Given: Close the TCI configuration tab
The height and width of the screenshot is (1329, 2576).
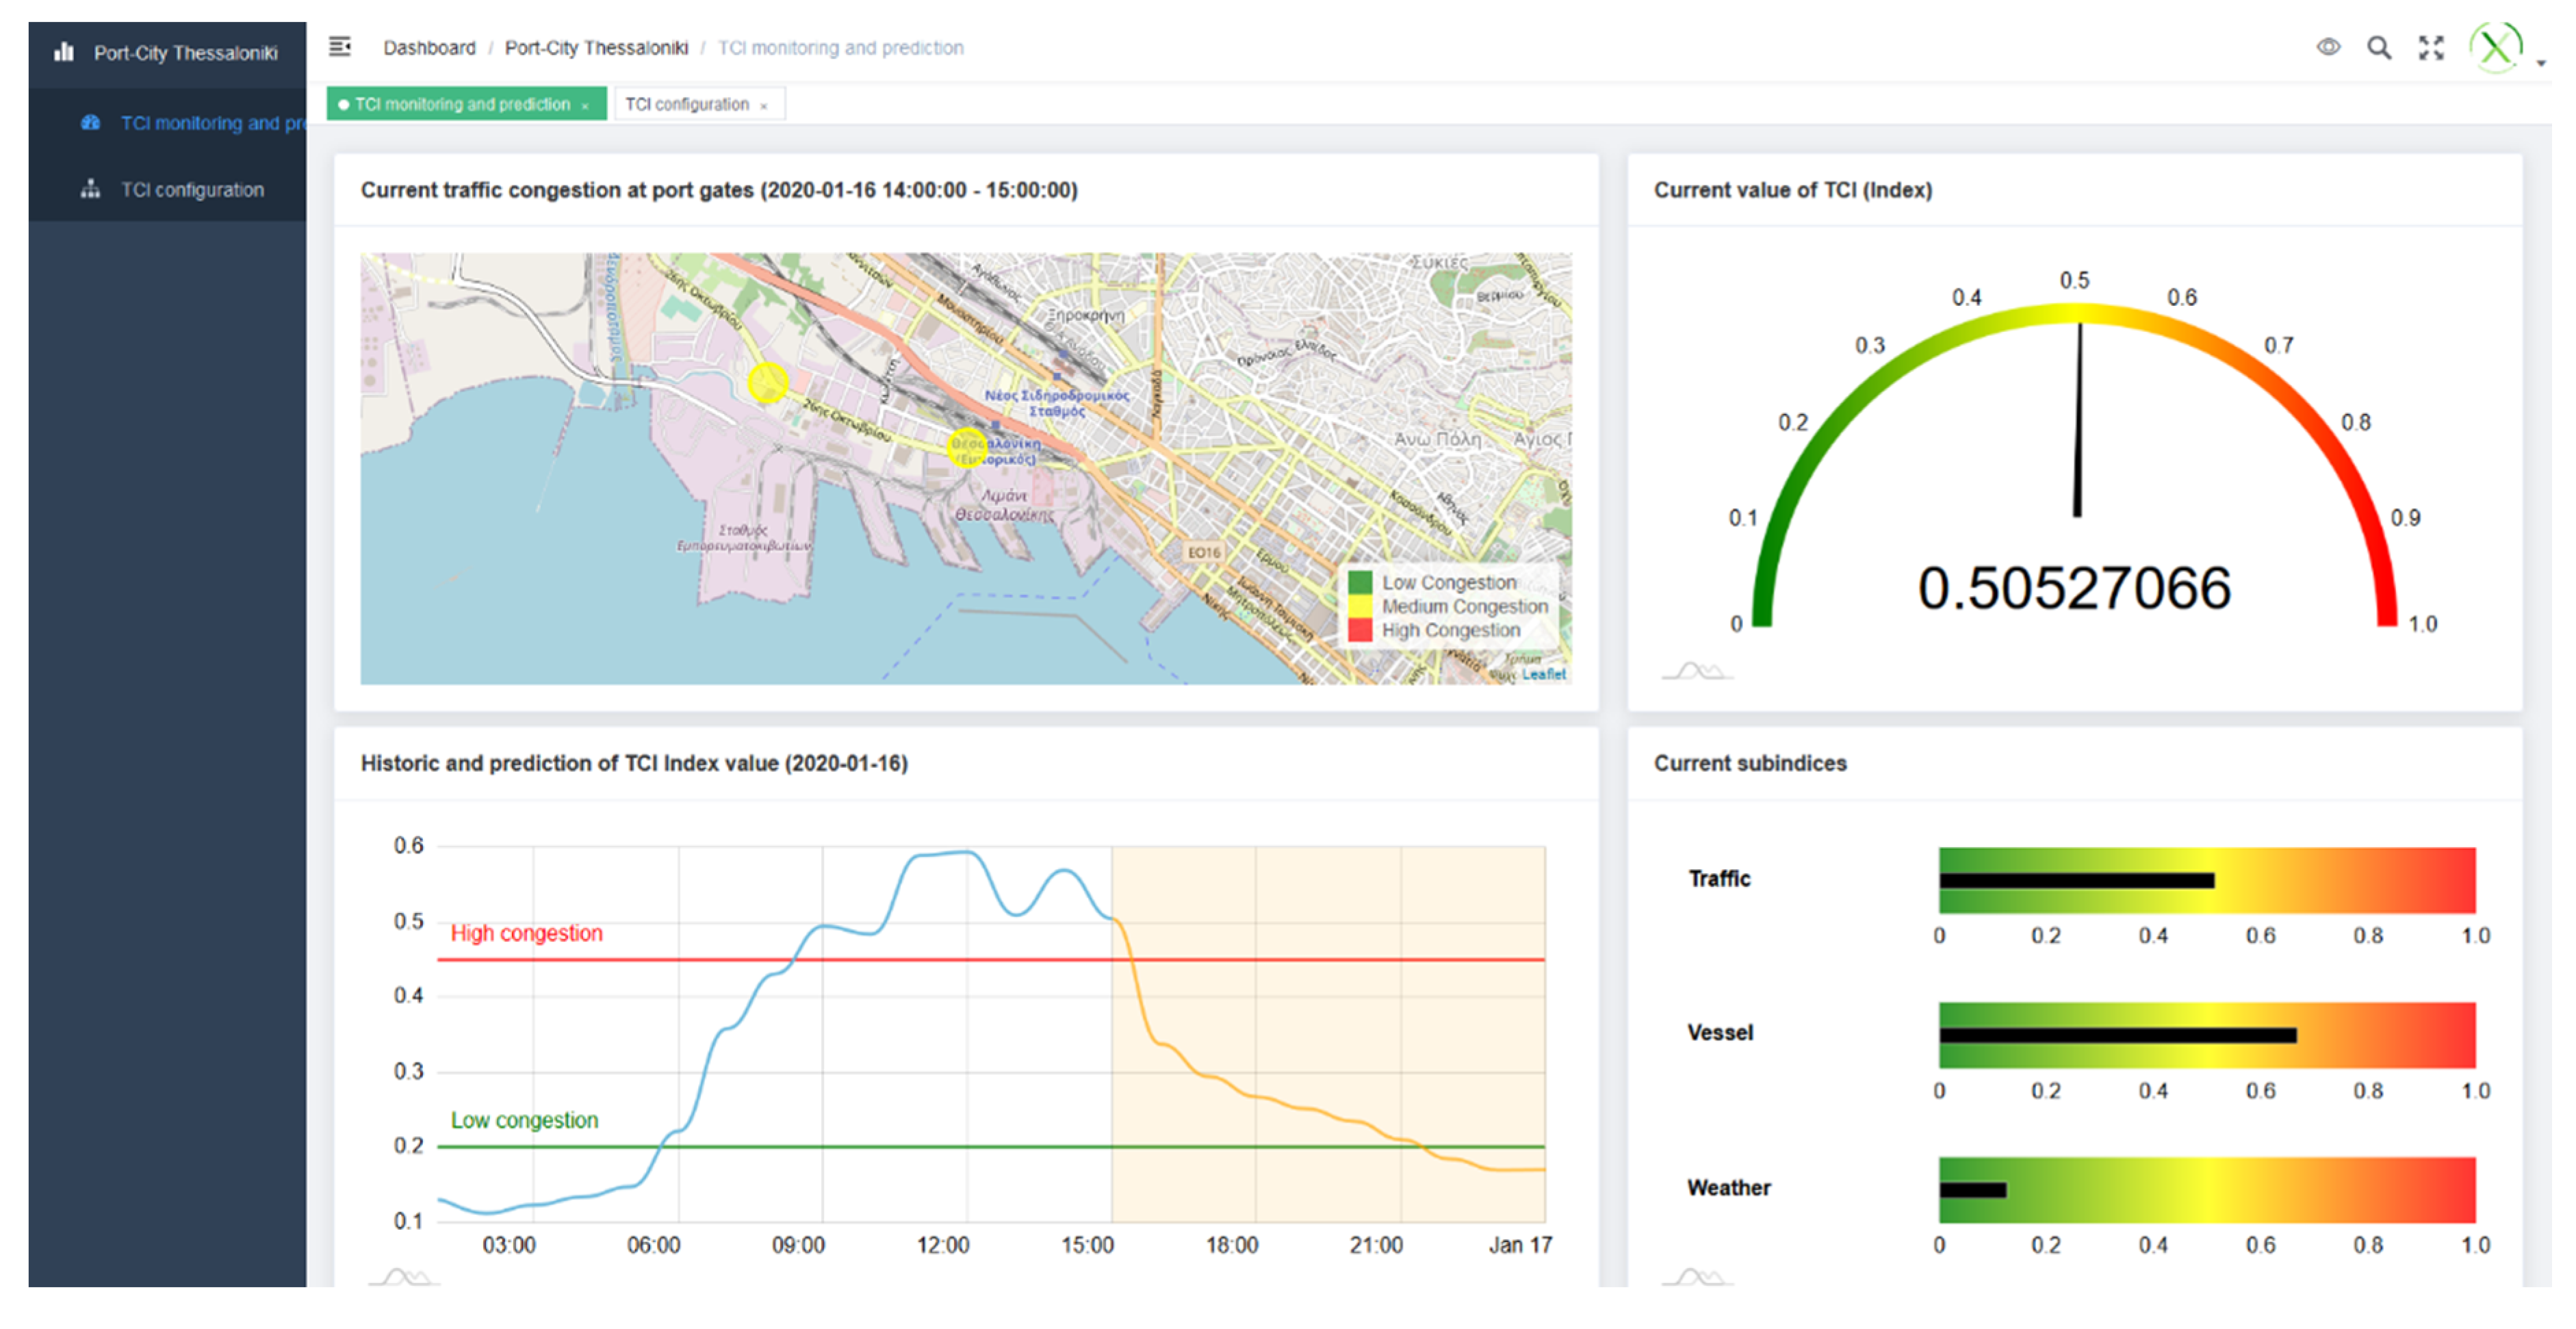Looking at the screenshot, I should (764, 106).
